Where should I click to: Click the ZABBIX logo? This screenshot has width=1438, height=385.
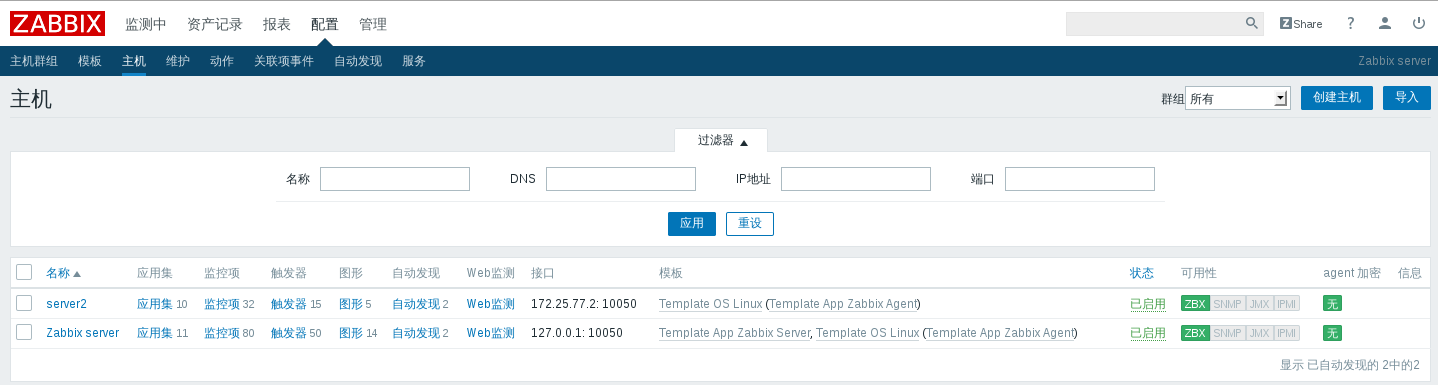(x=58, y=23)
